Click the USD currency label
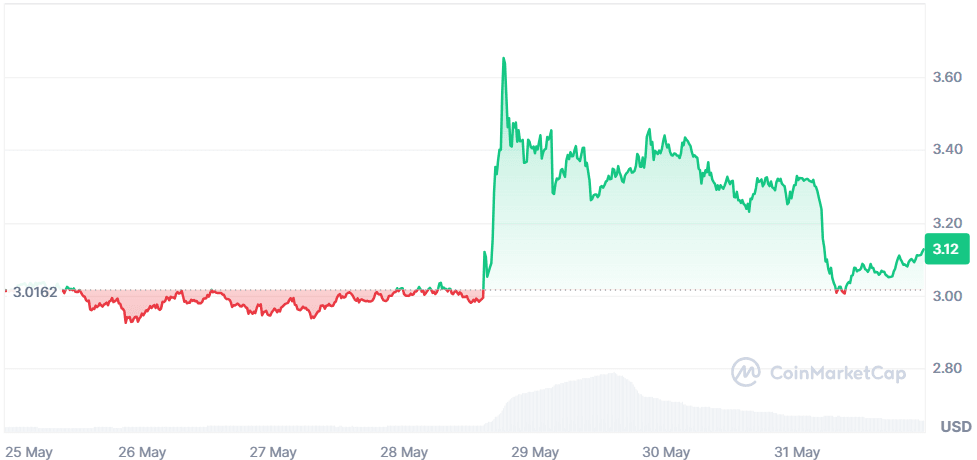 point(955,427)
